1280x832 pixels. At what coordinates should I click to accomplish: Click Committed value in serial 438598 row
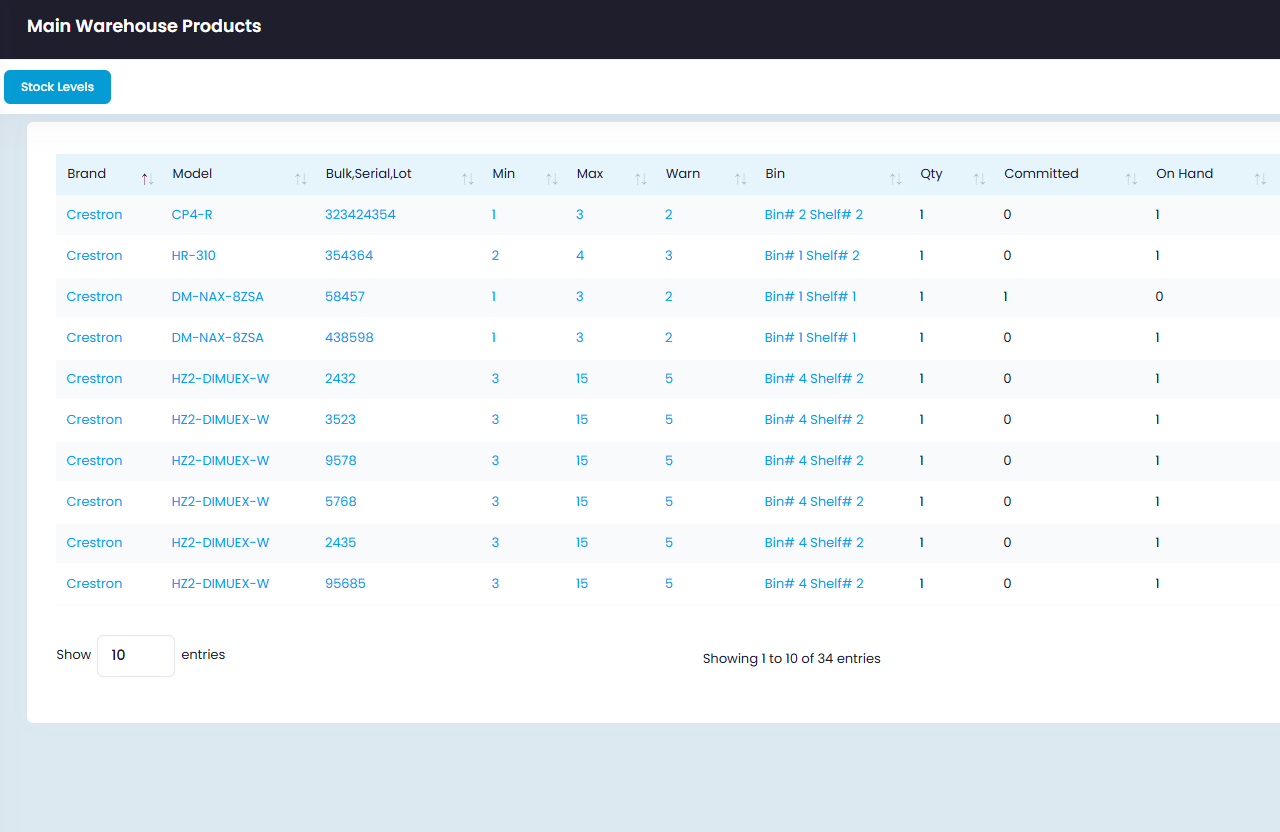pyautogui.click(x=1007, y=338)
